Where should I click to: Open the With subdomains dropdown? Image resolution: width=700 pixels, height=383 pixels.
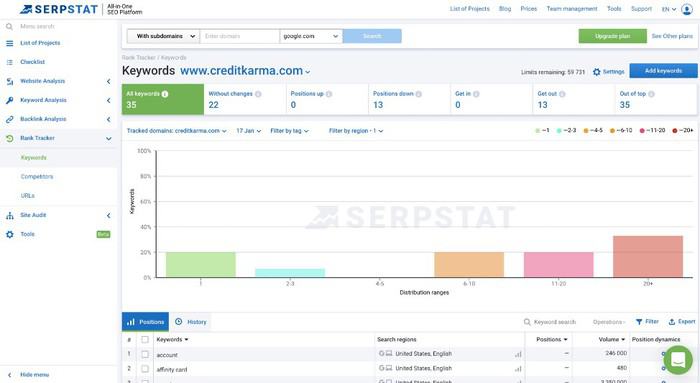pos(163,36)
